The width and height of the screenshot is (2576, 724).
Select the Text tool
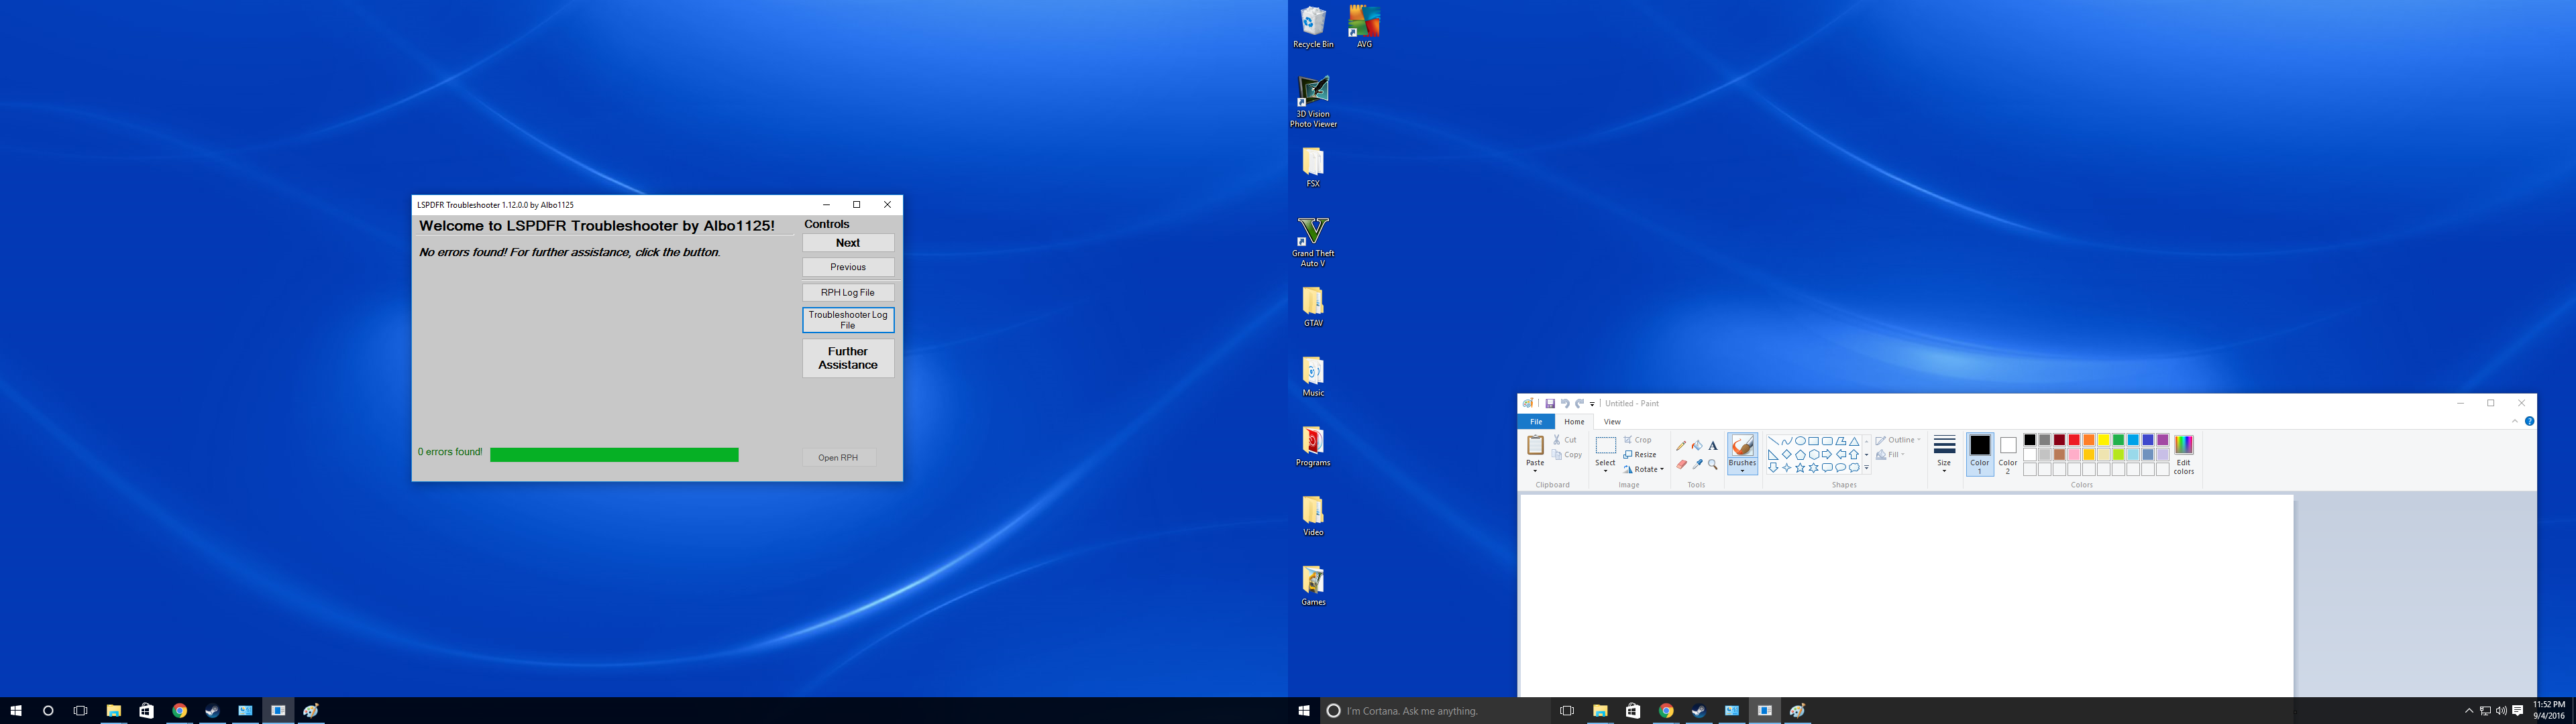[x=1713, y=446]
